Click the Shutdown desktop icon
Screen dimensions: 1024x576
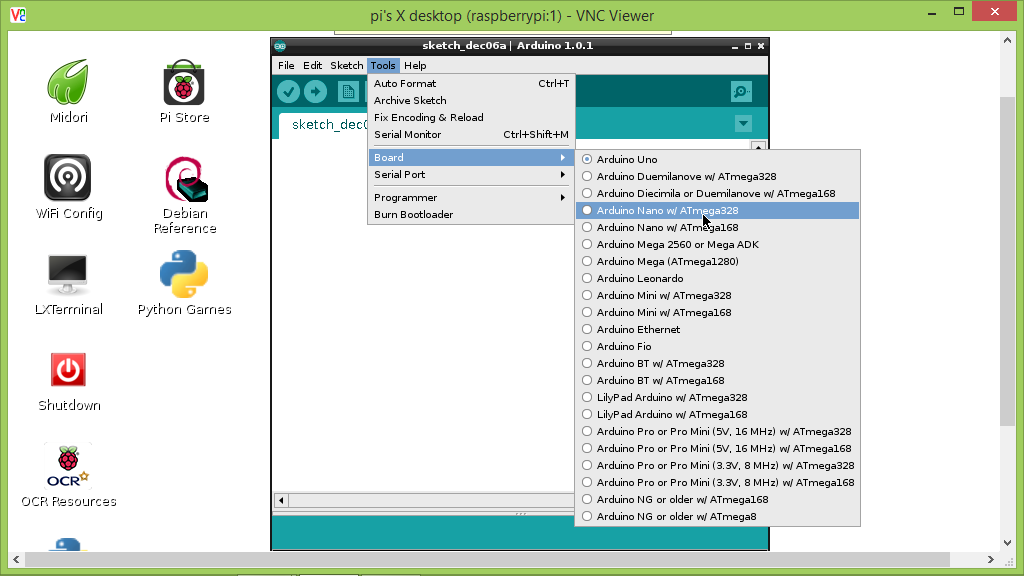68,381
